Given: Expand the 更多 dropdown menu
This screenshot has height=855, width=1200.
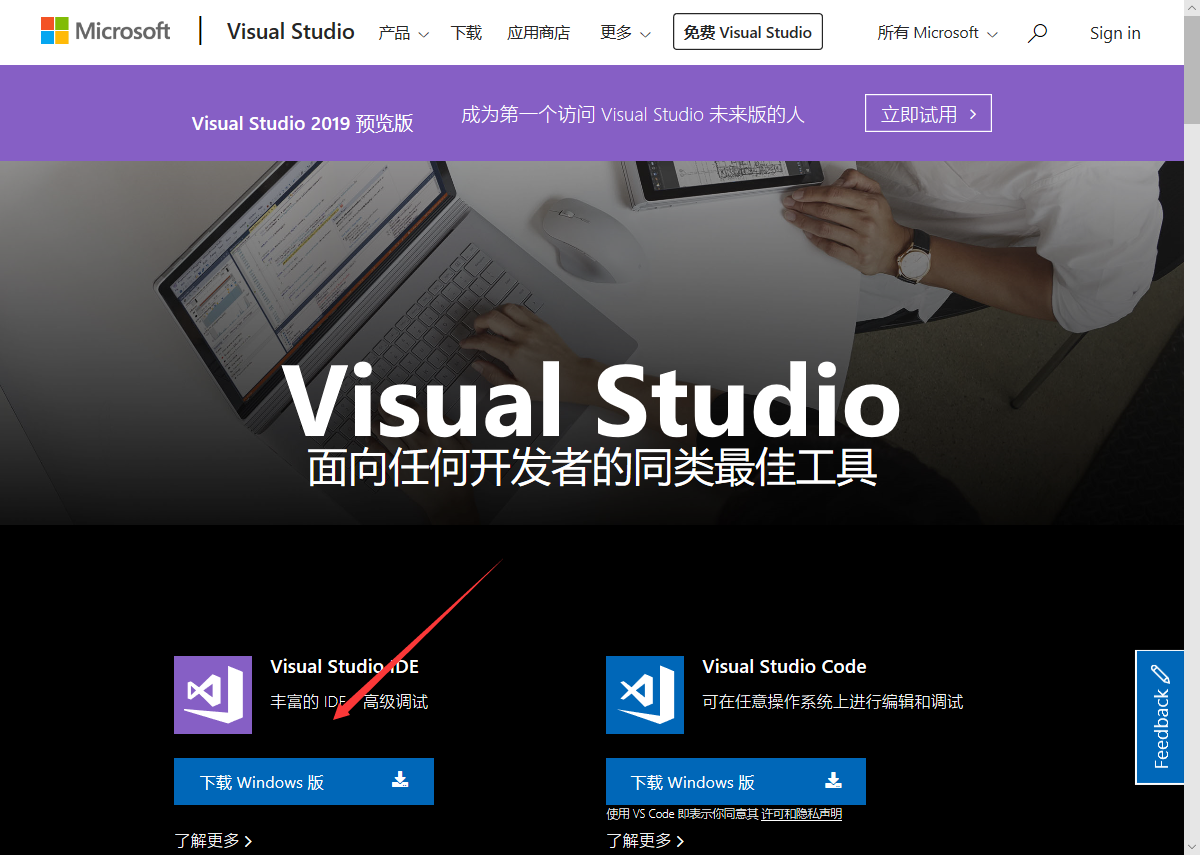Looking at the screenshot, I should pos(625,33).
